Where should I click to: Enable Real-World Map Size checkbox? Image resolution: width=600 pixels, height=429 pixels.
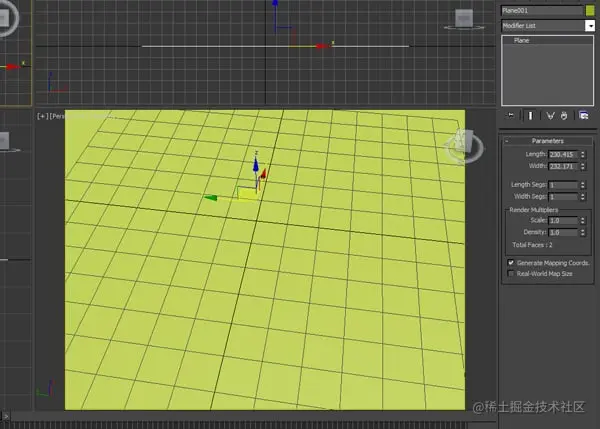pyautogui.click(x=511, y=273)
